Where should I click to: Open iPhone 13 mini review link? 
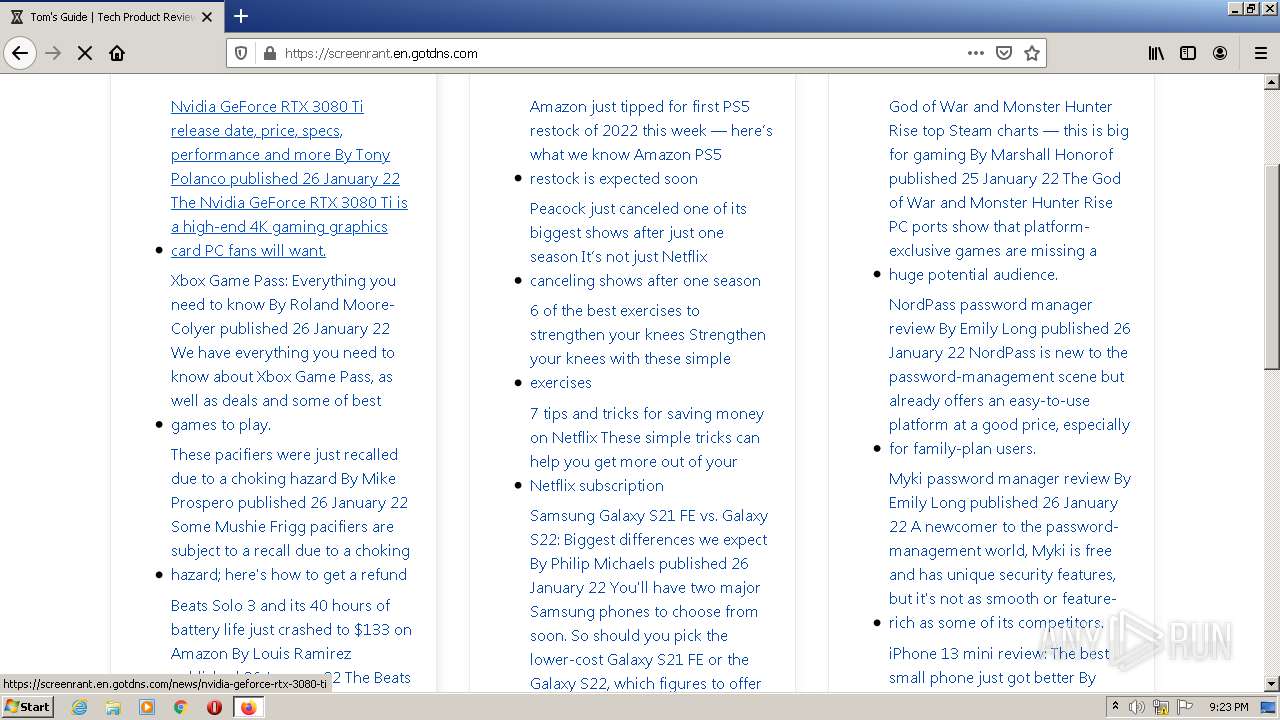[x=999, y=665]
